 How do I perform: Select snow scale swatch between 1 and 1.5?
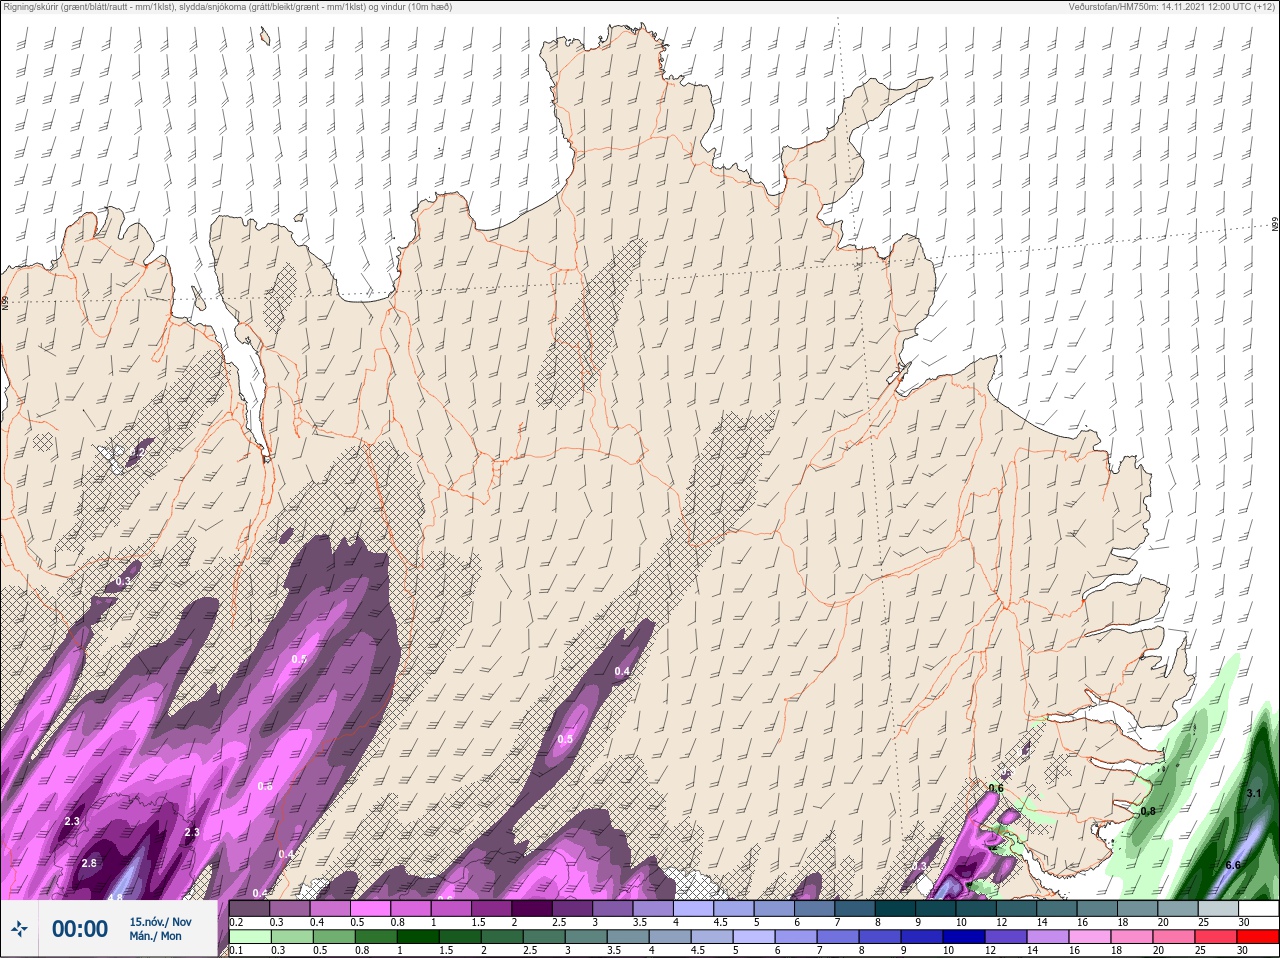click(451, 908)
